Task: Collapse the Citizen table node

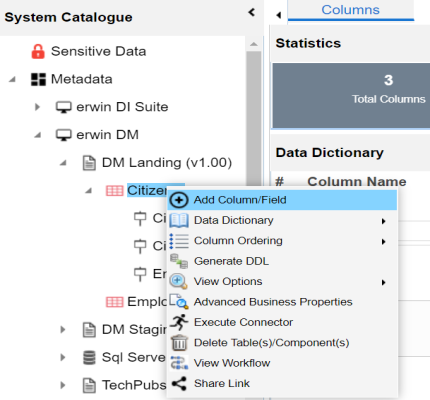Action: pyautogui.click(x=88, y=191)
